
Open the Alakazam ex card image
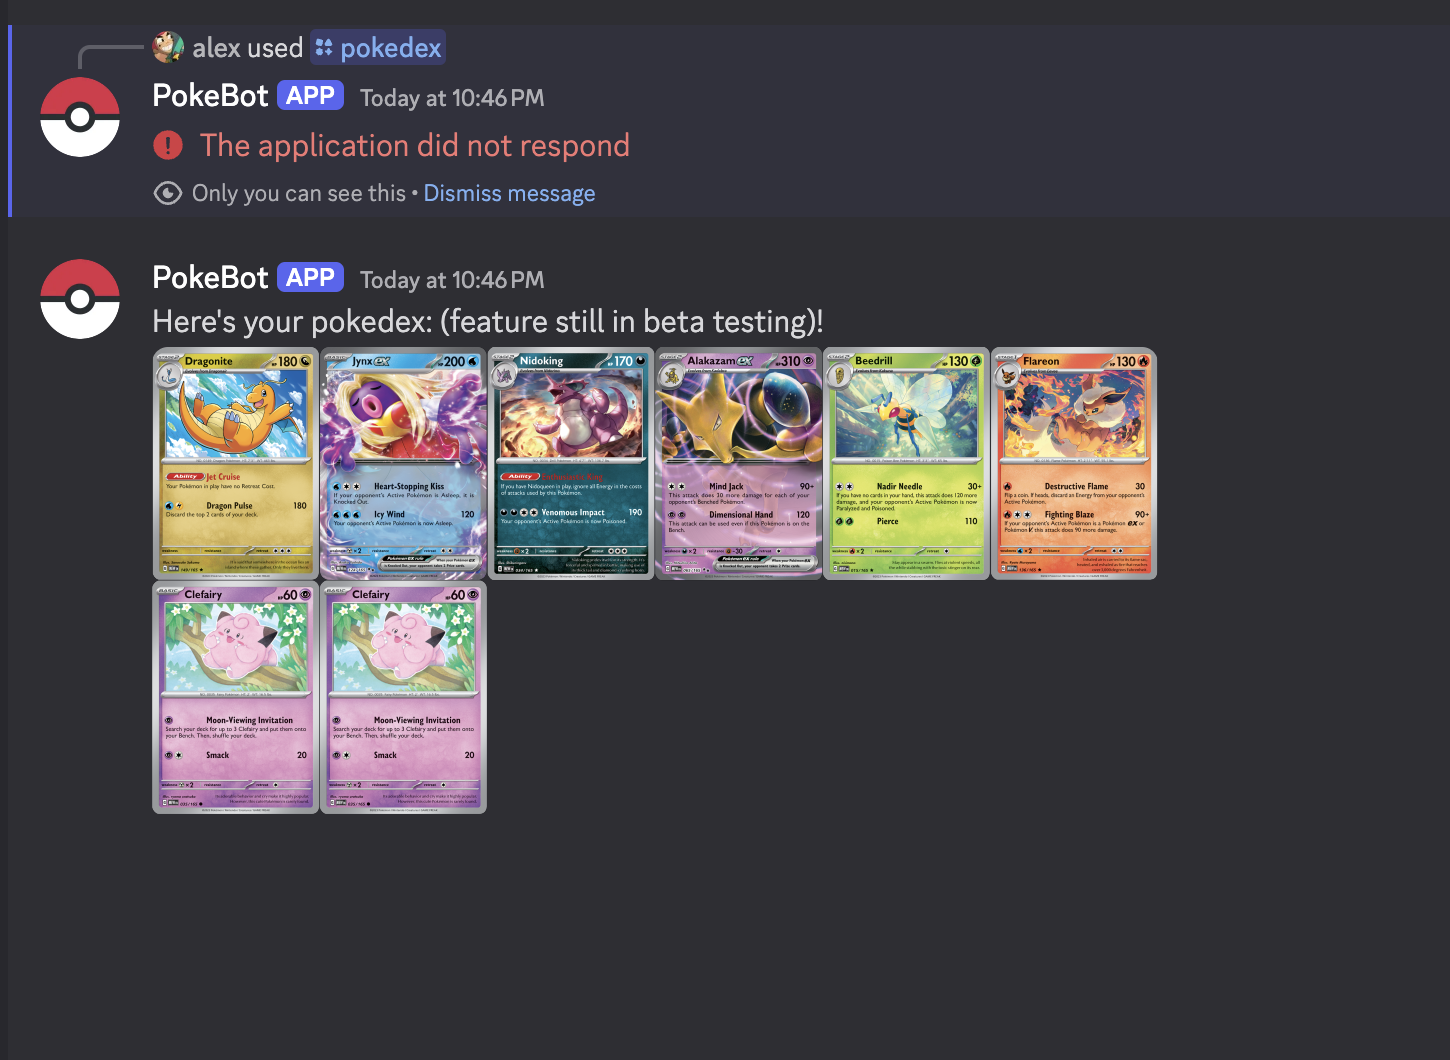pyautogui.click(x=739, y=464)
